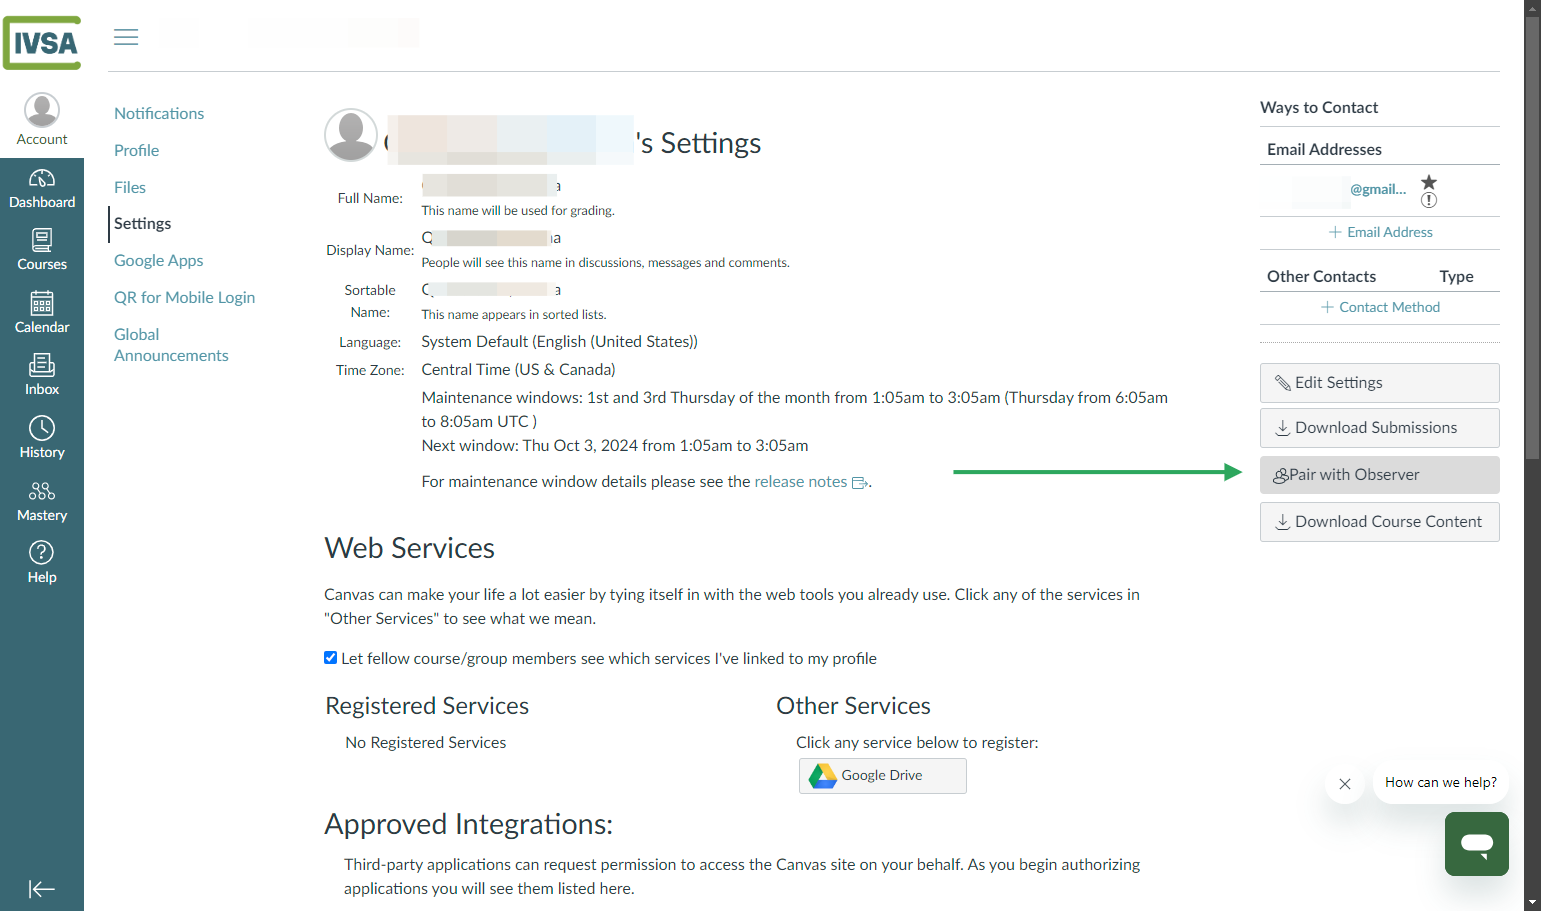
Task: Open the chat widget button
Action: pyautogui.click(x=1477, y=844)
